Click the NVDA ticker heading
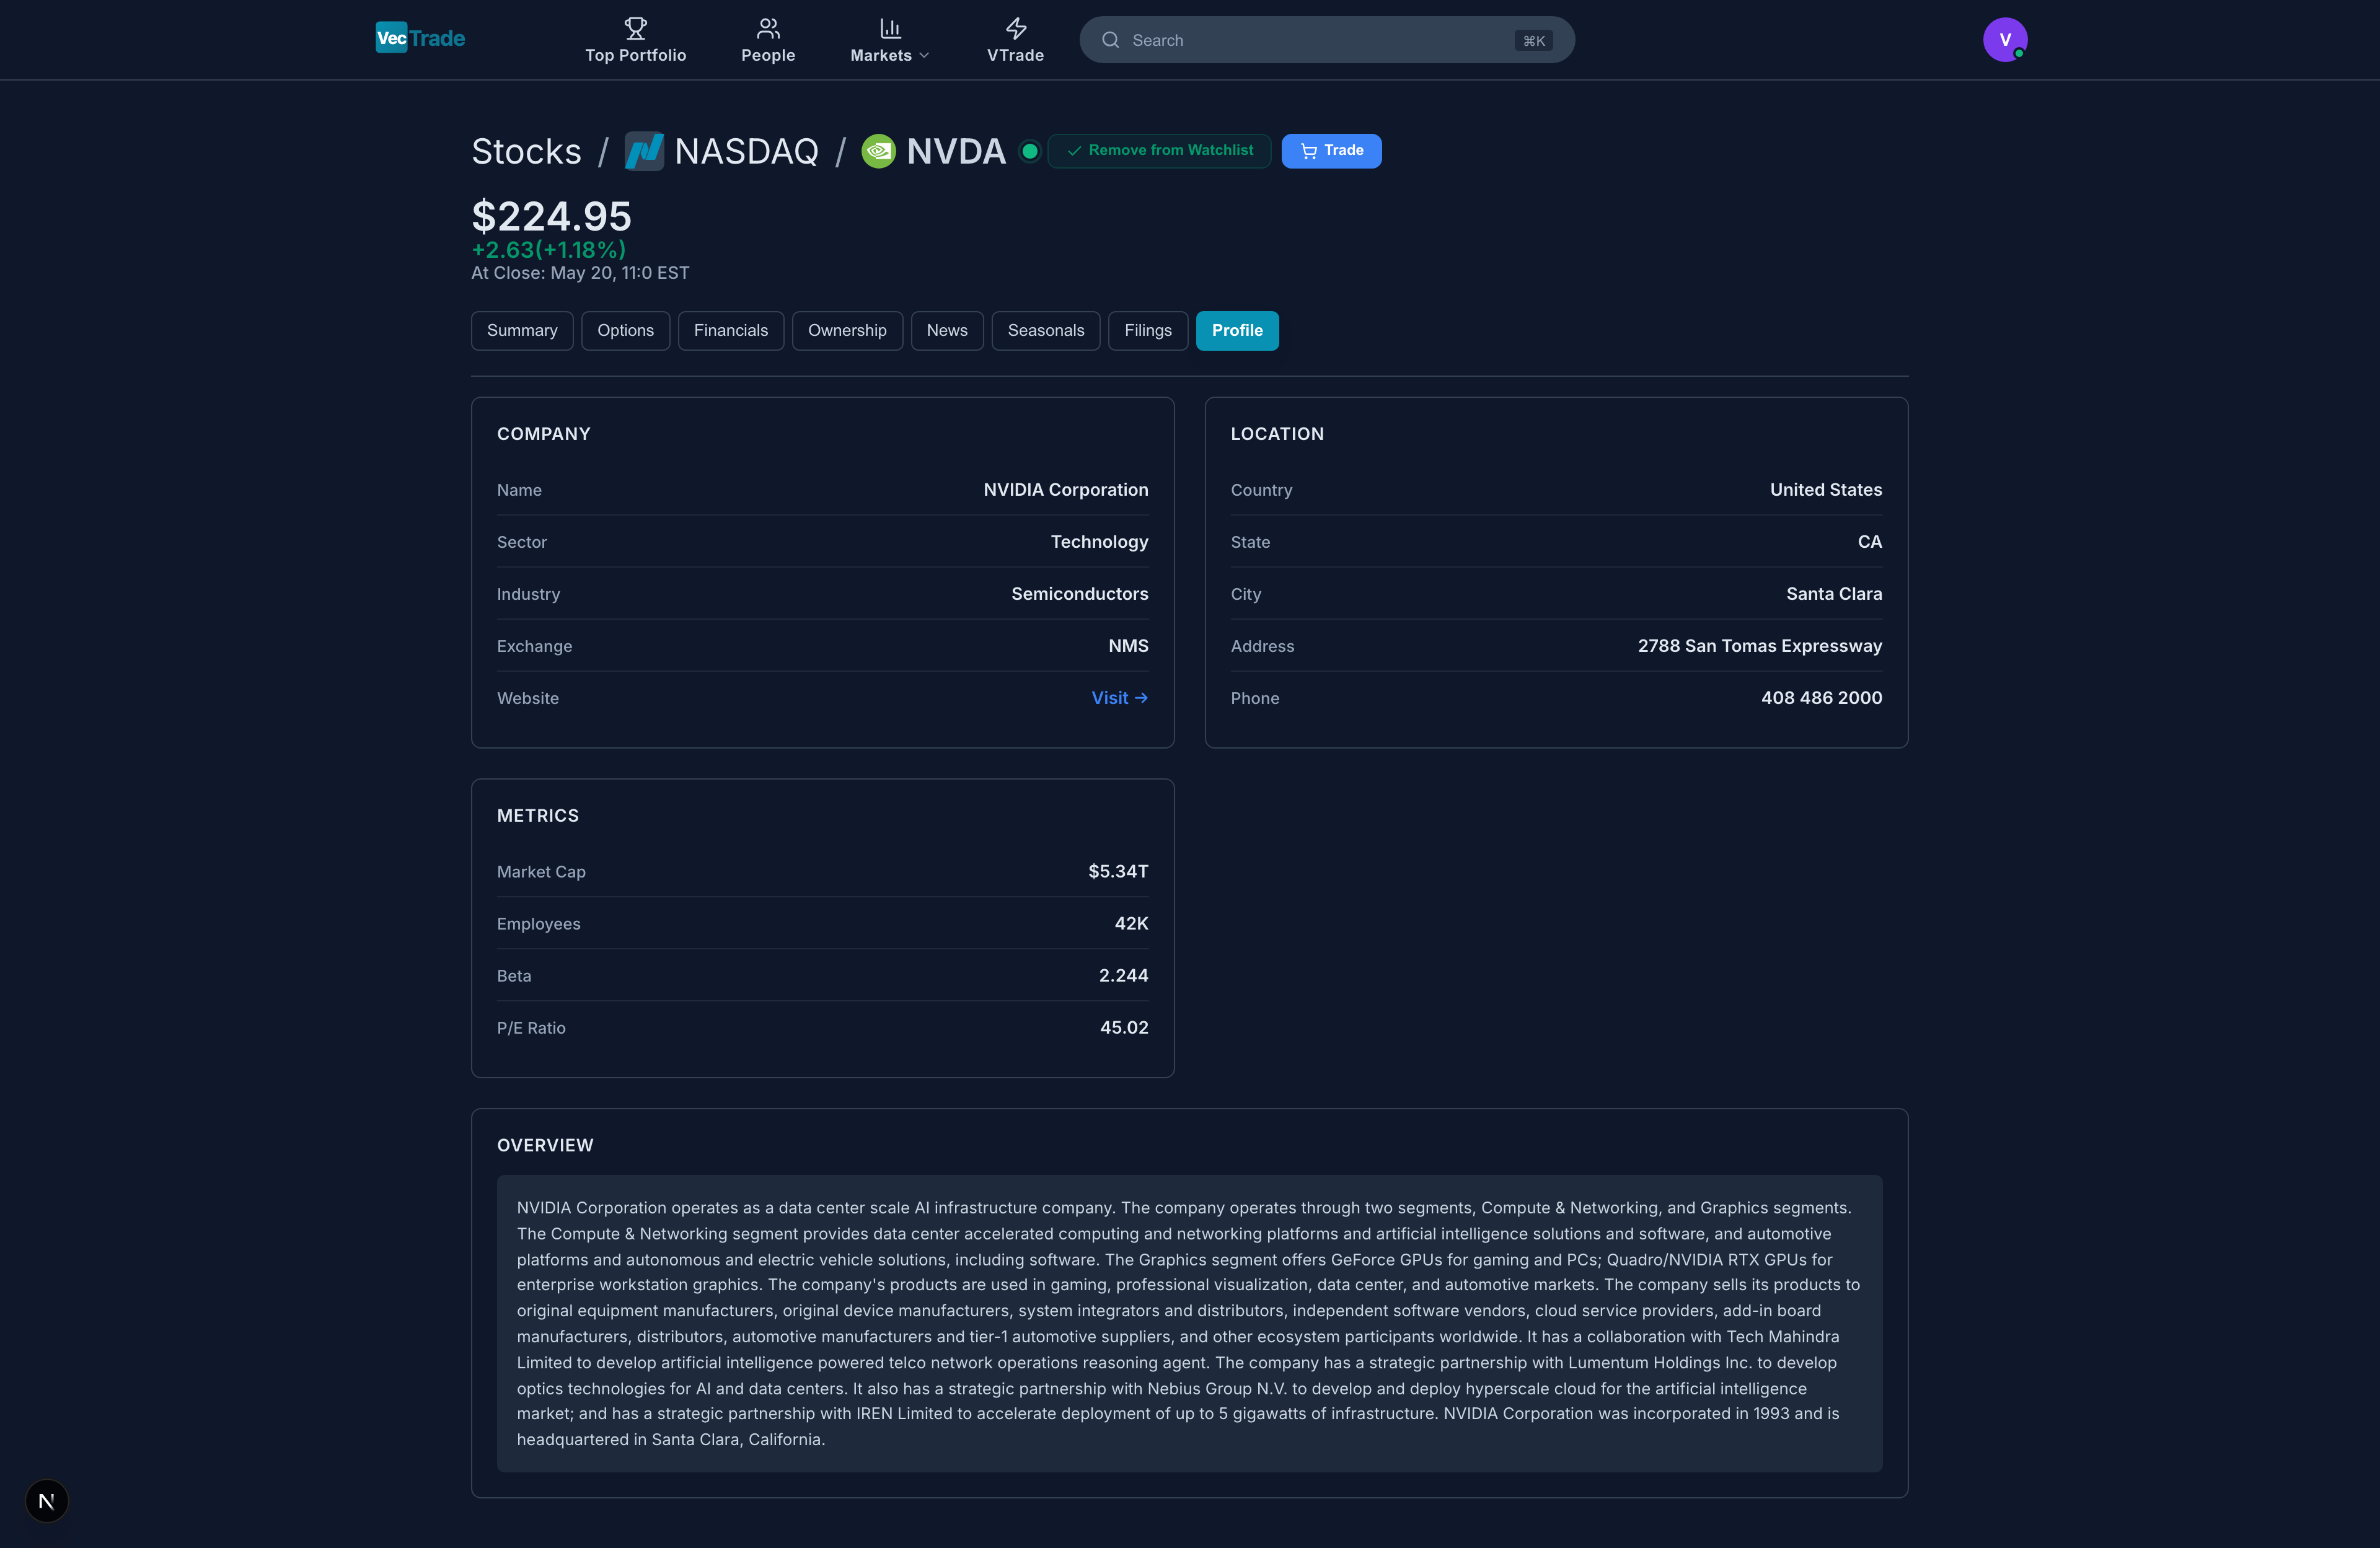2380x1548 pixels. click(956, 152)
